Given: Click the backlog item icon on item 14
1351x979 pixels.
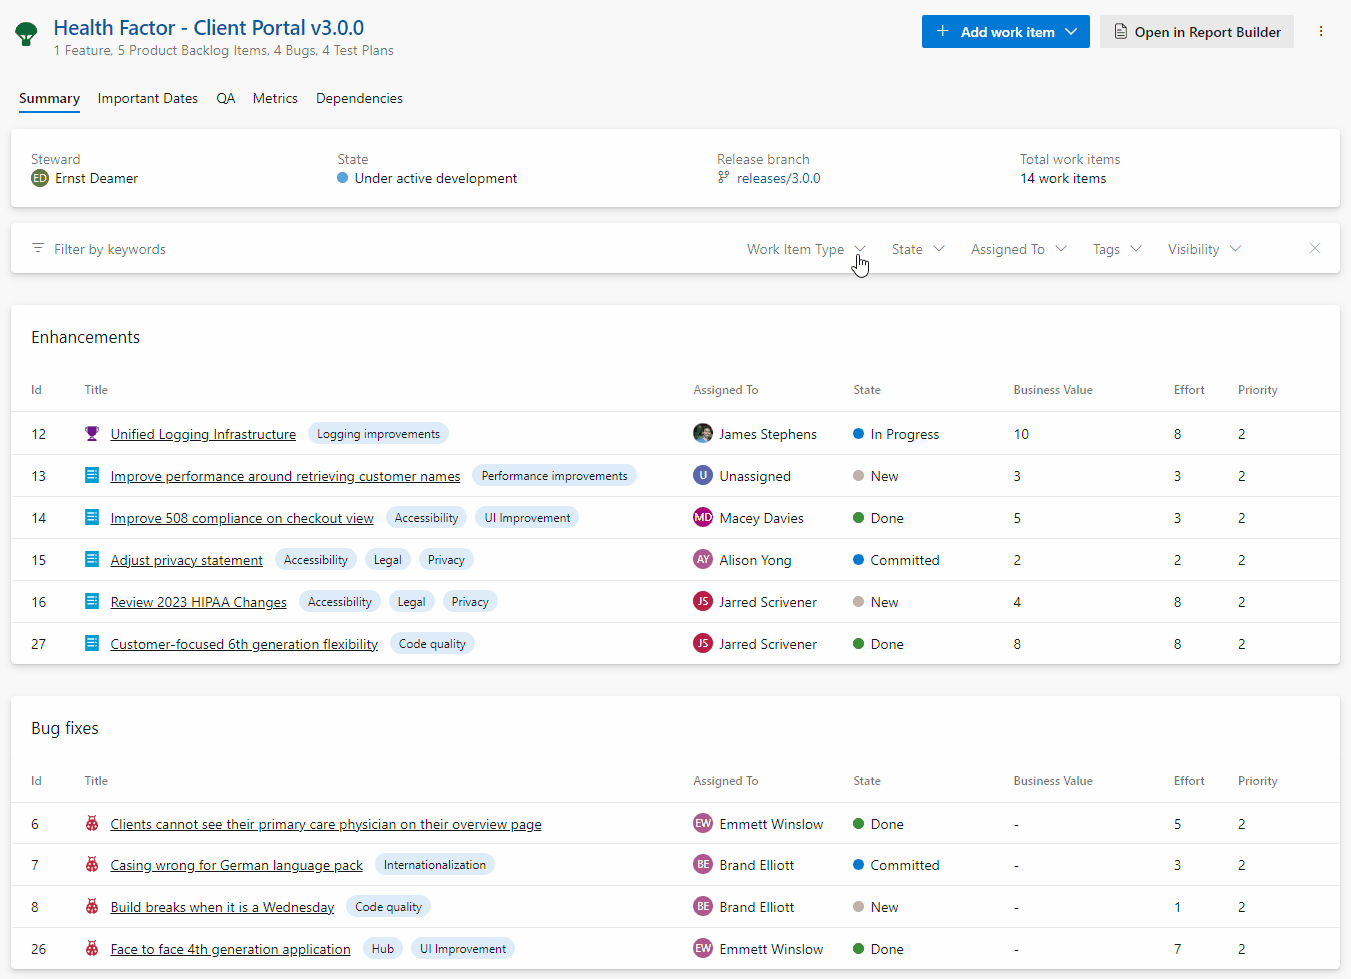Looking at the screenshot, I should pyautogui.click(x=92, y=517).
